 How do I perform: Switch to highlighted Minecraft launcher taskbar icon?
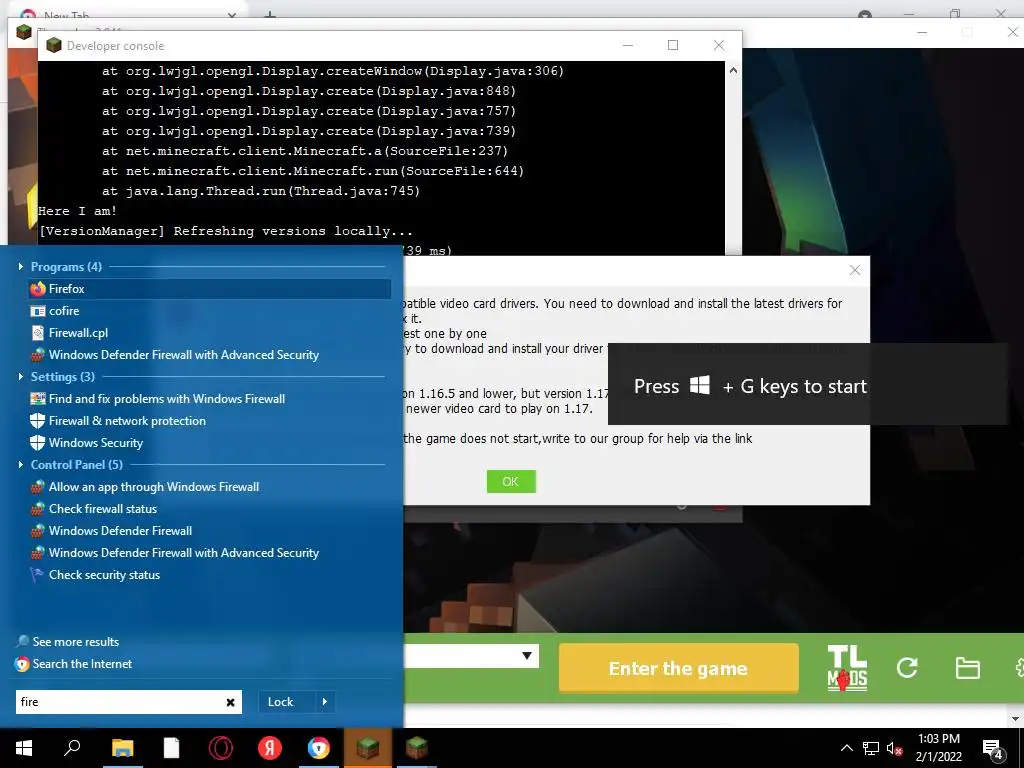368,748
